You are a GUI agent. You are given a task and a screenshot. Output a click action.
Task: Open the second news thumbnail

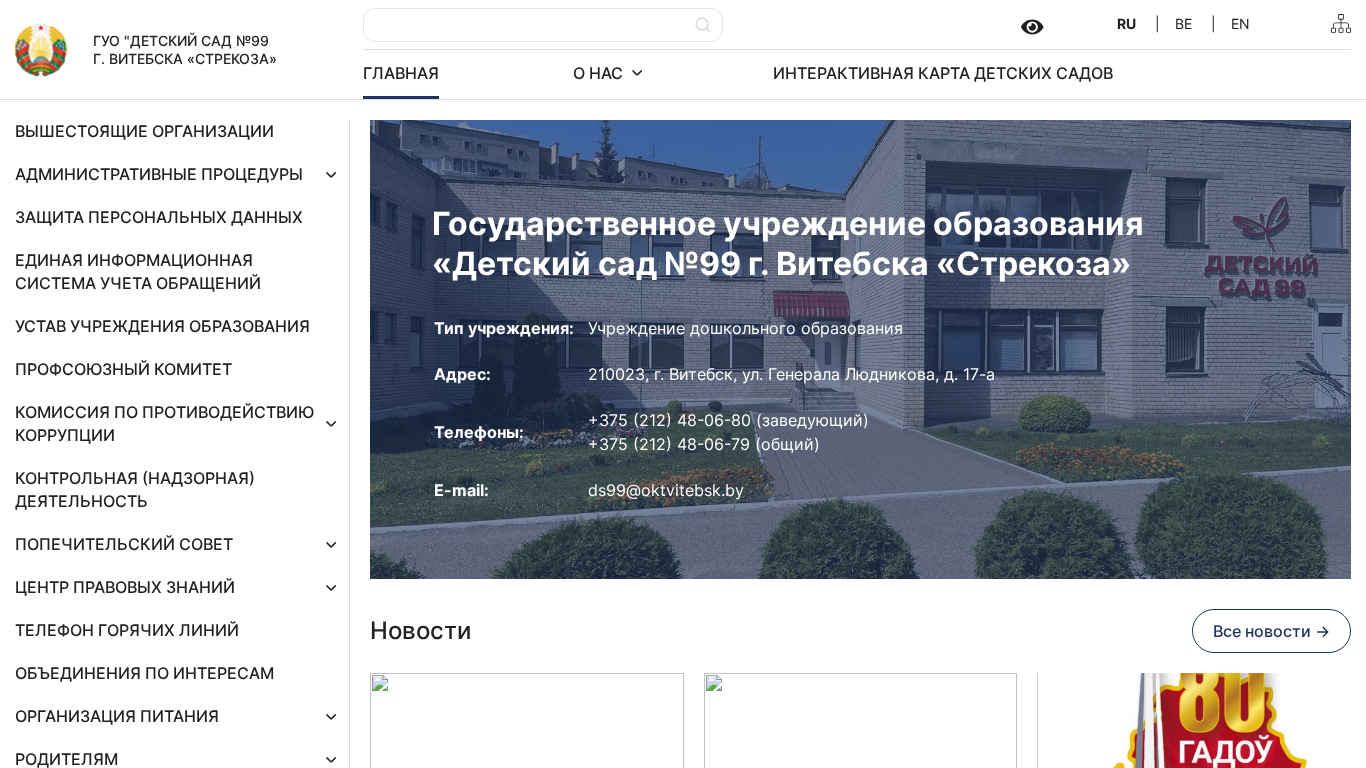[x=860, y=720]
